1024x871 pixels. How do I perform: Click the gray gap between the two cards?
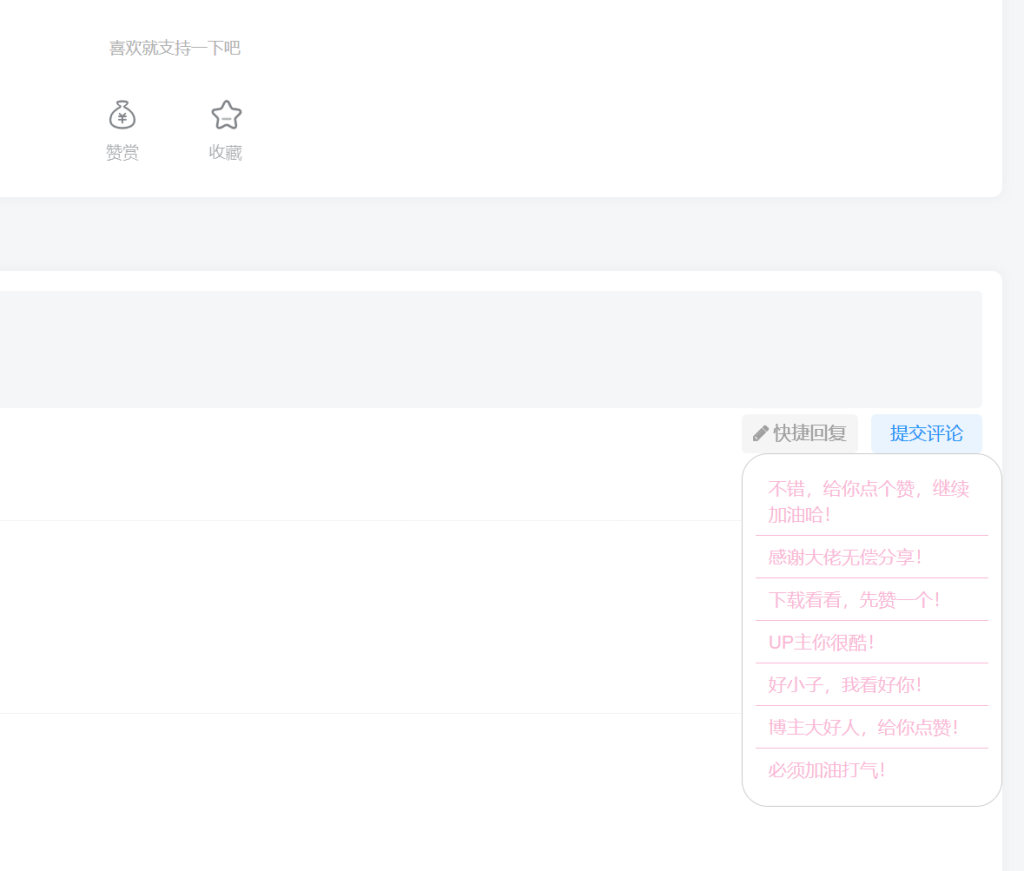tap(500, 234)
